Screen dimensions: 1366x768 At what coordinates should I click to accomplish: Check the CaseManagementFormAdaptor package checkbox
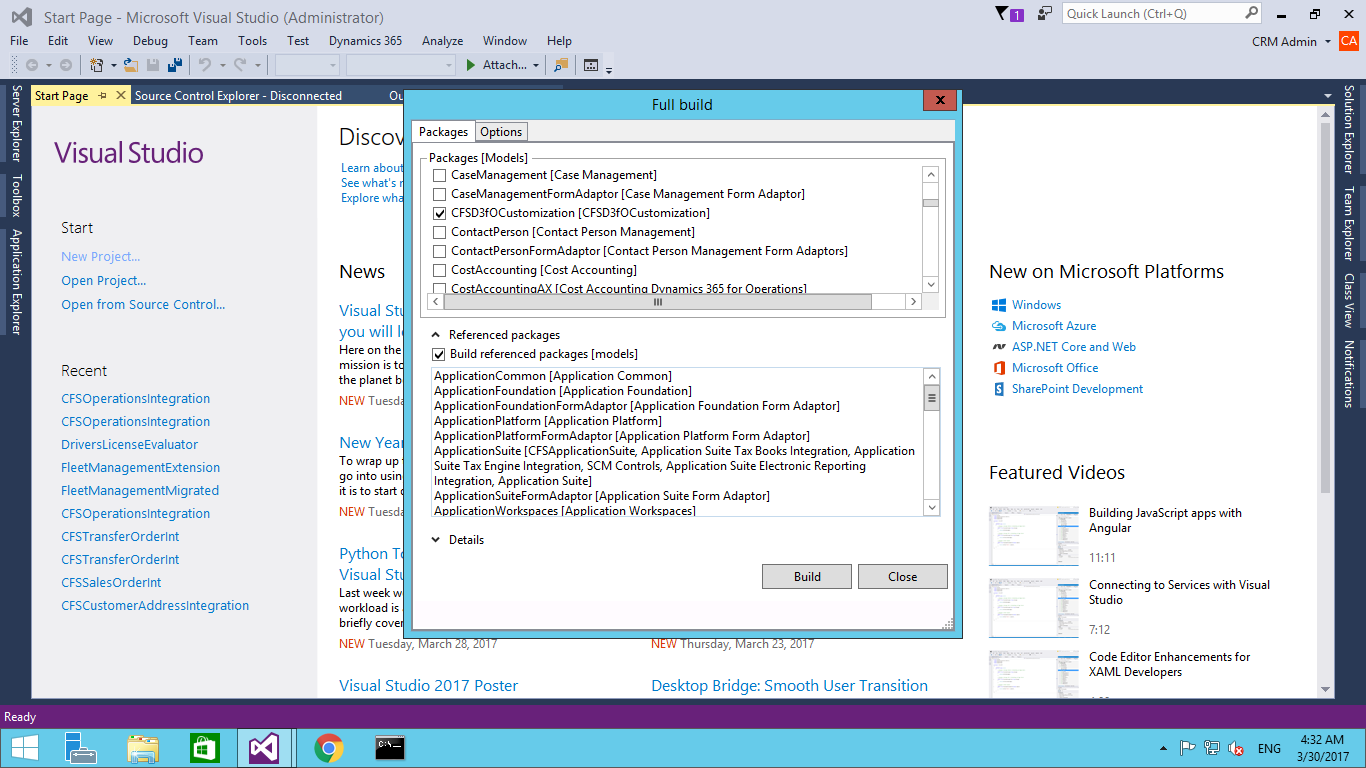point(439,194)
